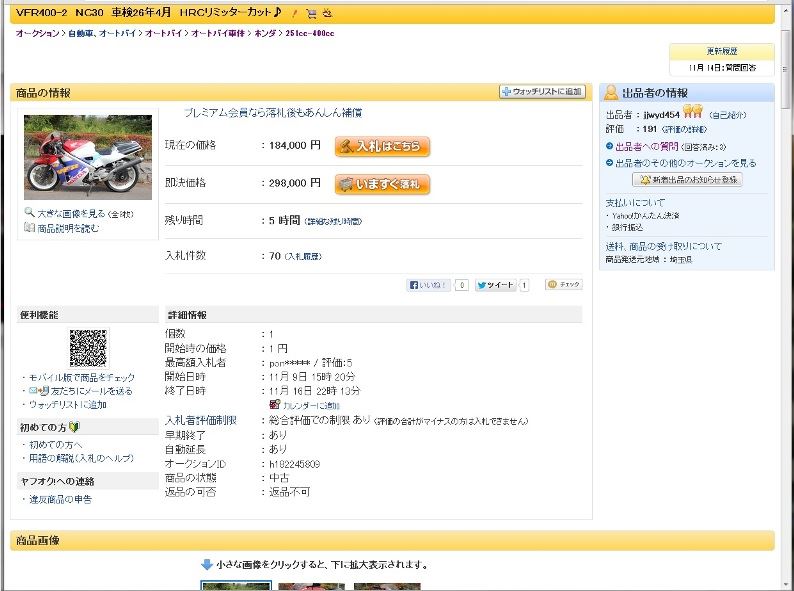Open seller jjwyd454 profile link

click(x=661, y=115)
